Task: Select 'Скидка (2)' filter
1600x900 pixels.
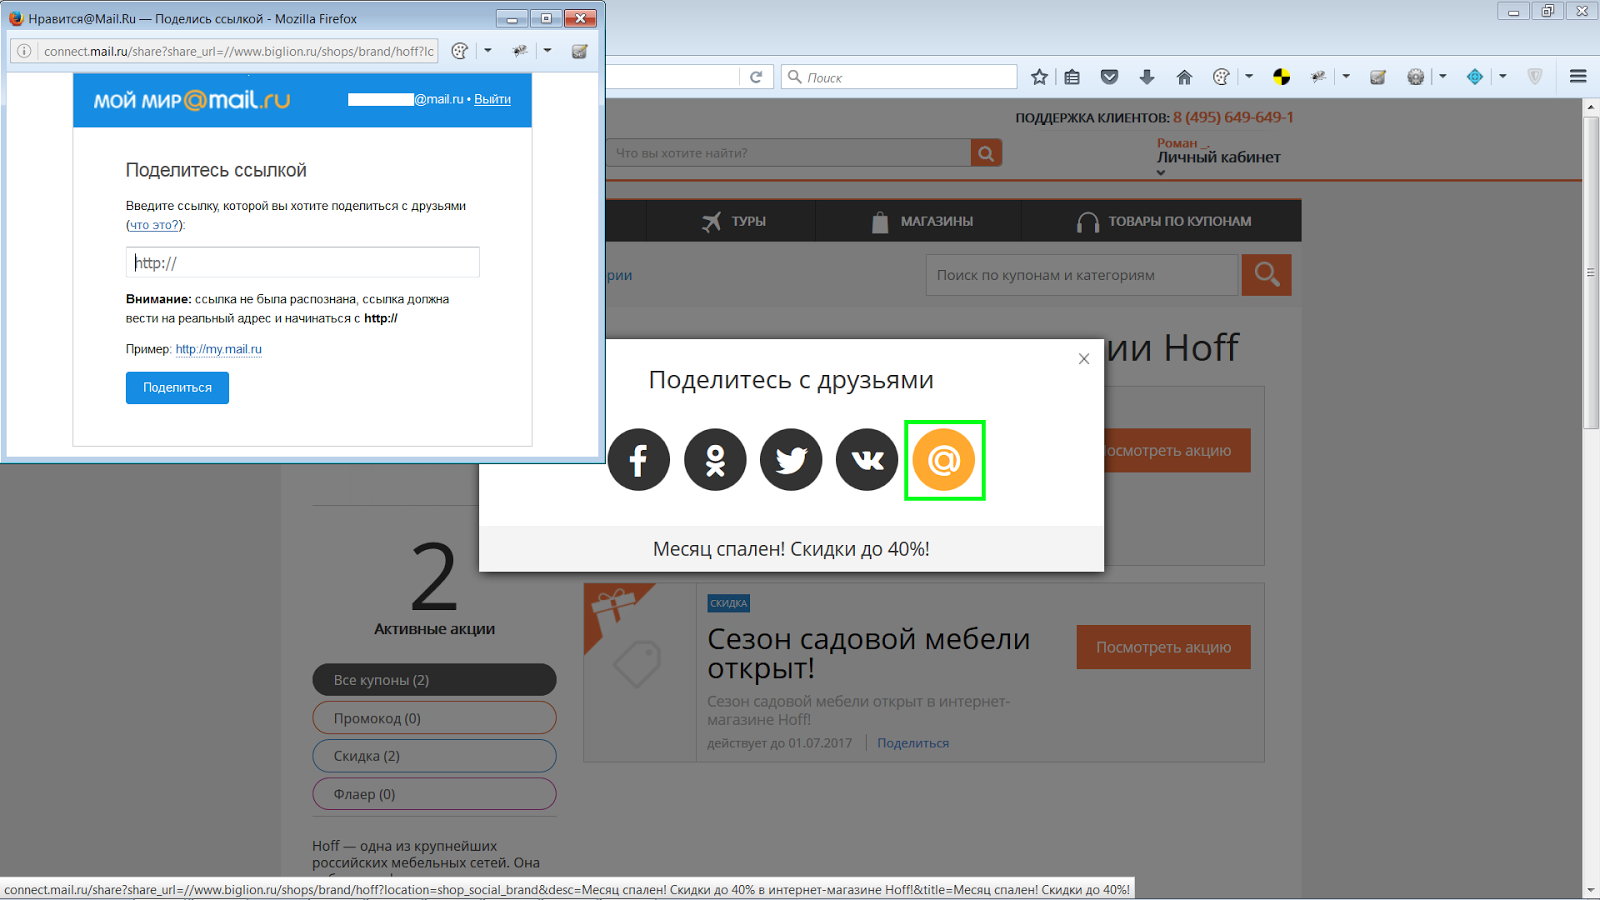Action: pyautogui.click(x=434, y=756)
